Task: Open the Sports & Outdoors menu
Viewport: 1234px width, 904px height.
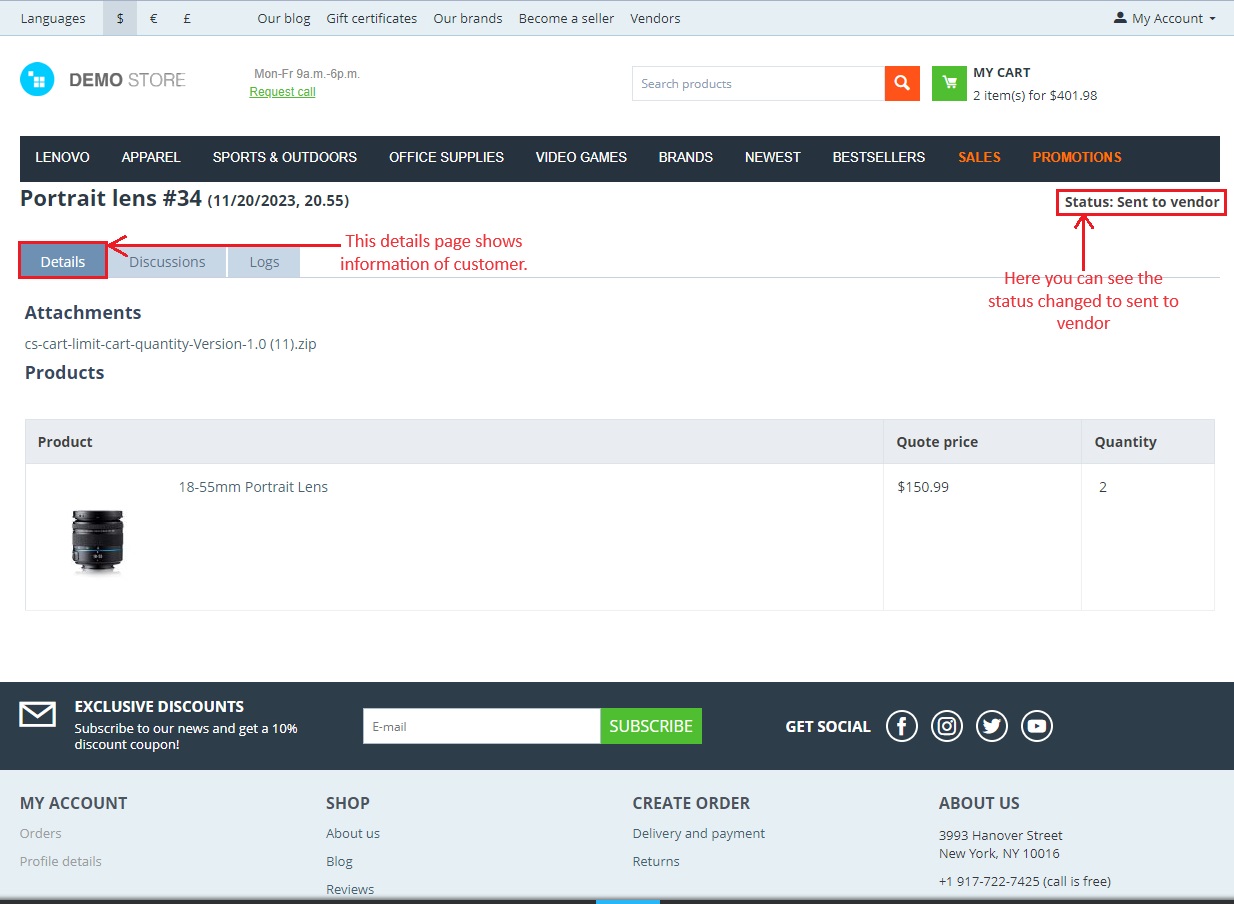Action: [x=285, y=157]
